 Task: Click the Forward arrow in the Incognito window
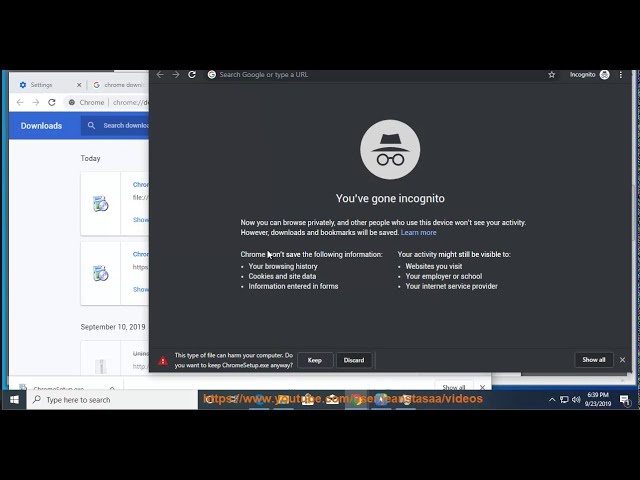[176, 75]
